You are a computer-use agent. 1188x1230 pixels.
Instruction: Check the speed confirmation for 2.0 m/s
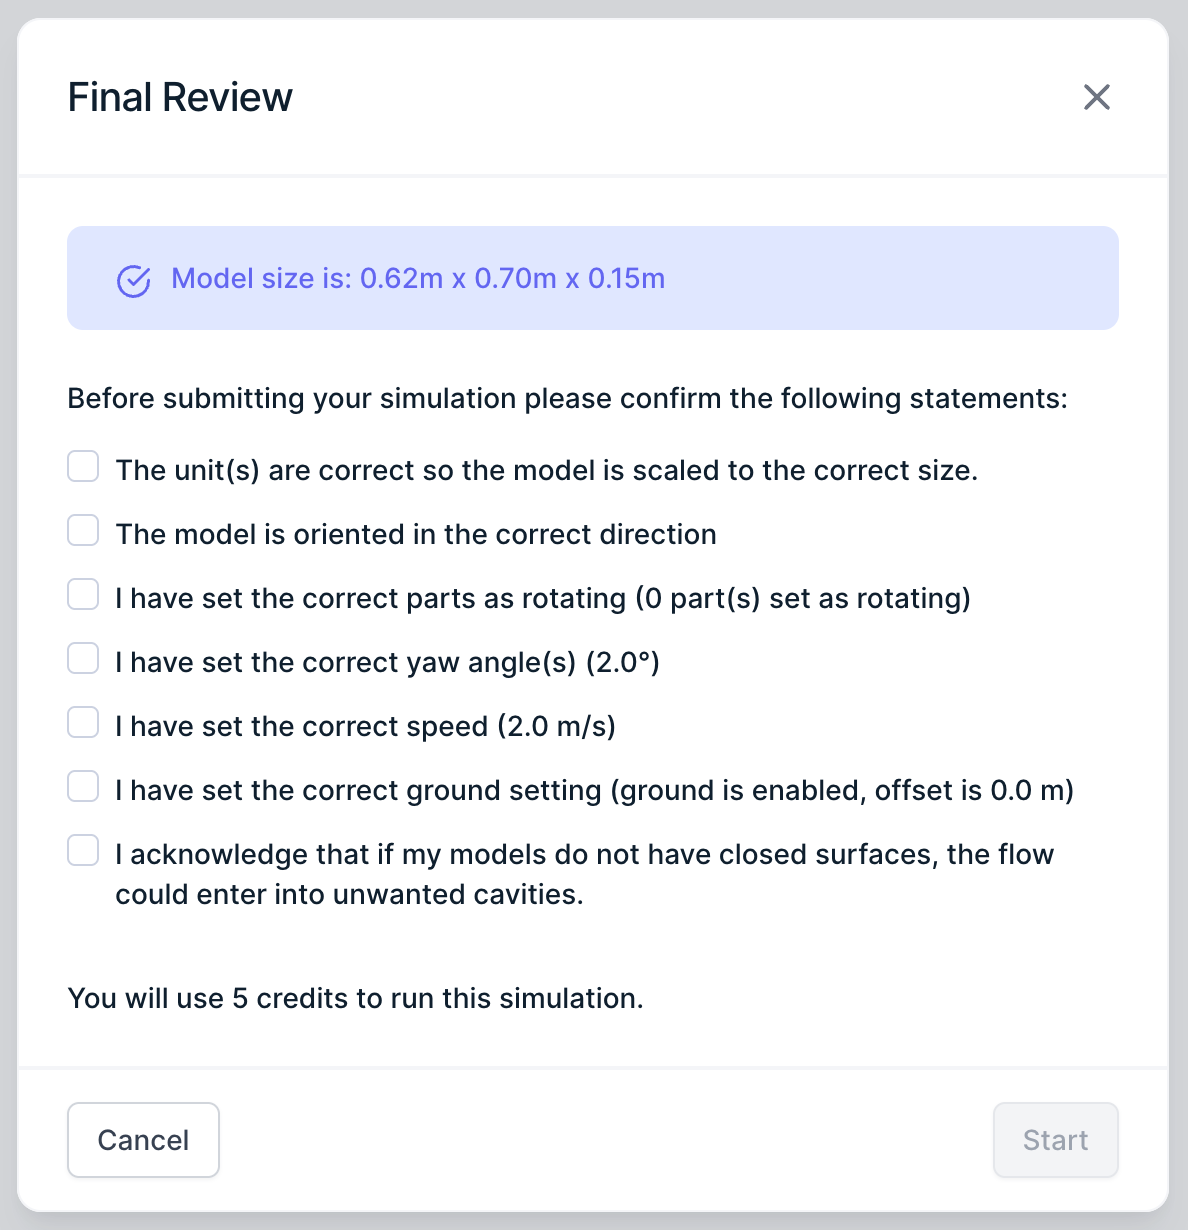click(x=82, y=722)
